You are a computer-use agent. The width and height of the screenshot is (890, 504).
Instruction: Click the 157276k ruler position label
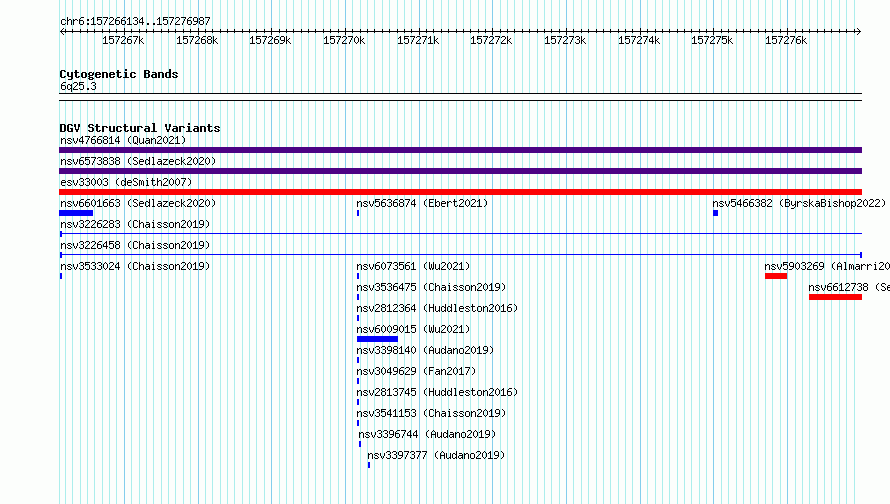(786, 40)
